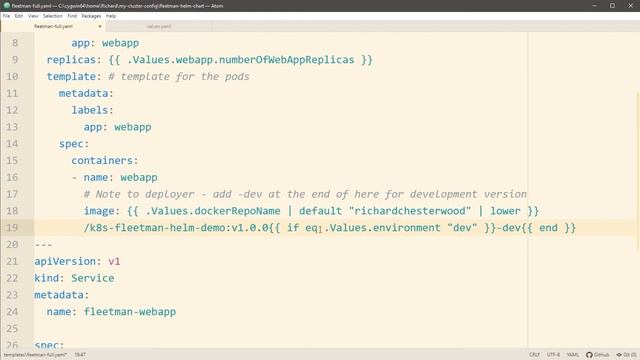Click 'apiVersion: v1' on line 21
640x360 pixels.
coord(77,261)
